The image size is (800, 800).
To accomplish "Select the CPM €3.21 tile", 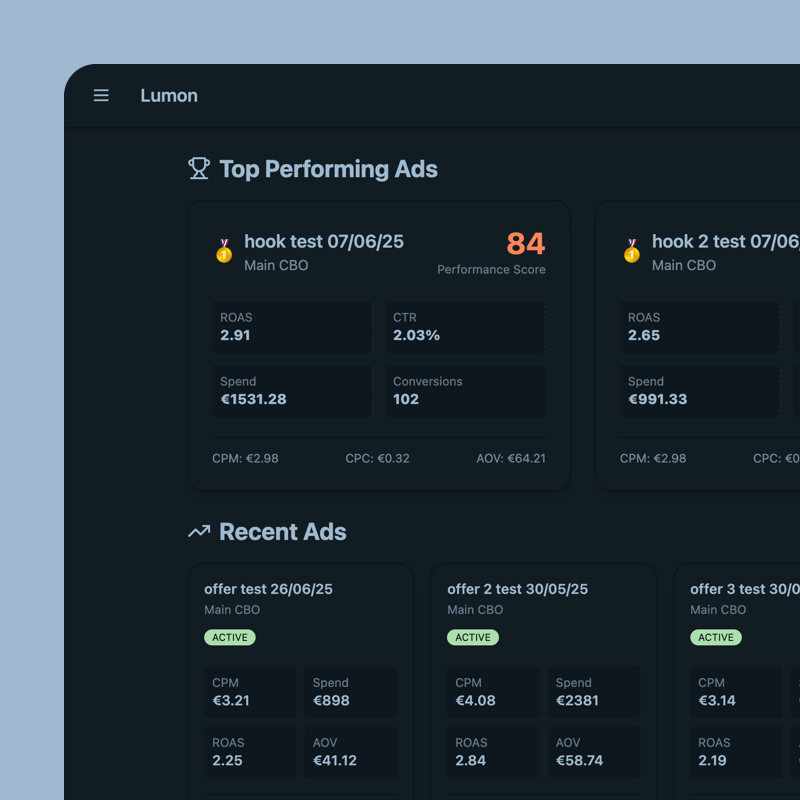I will tap(250, 692).
